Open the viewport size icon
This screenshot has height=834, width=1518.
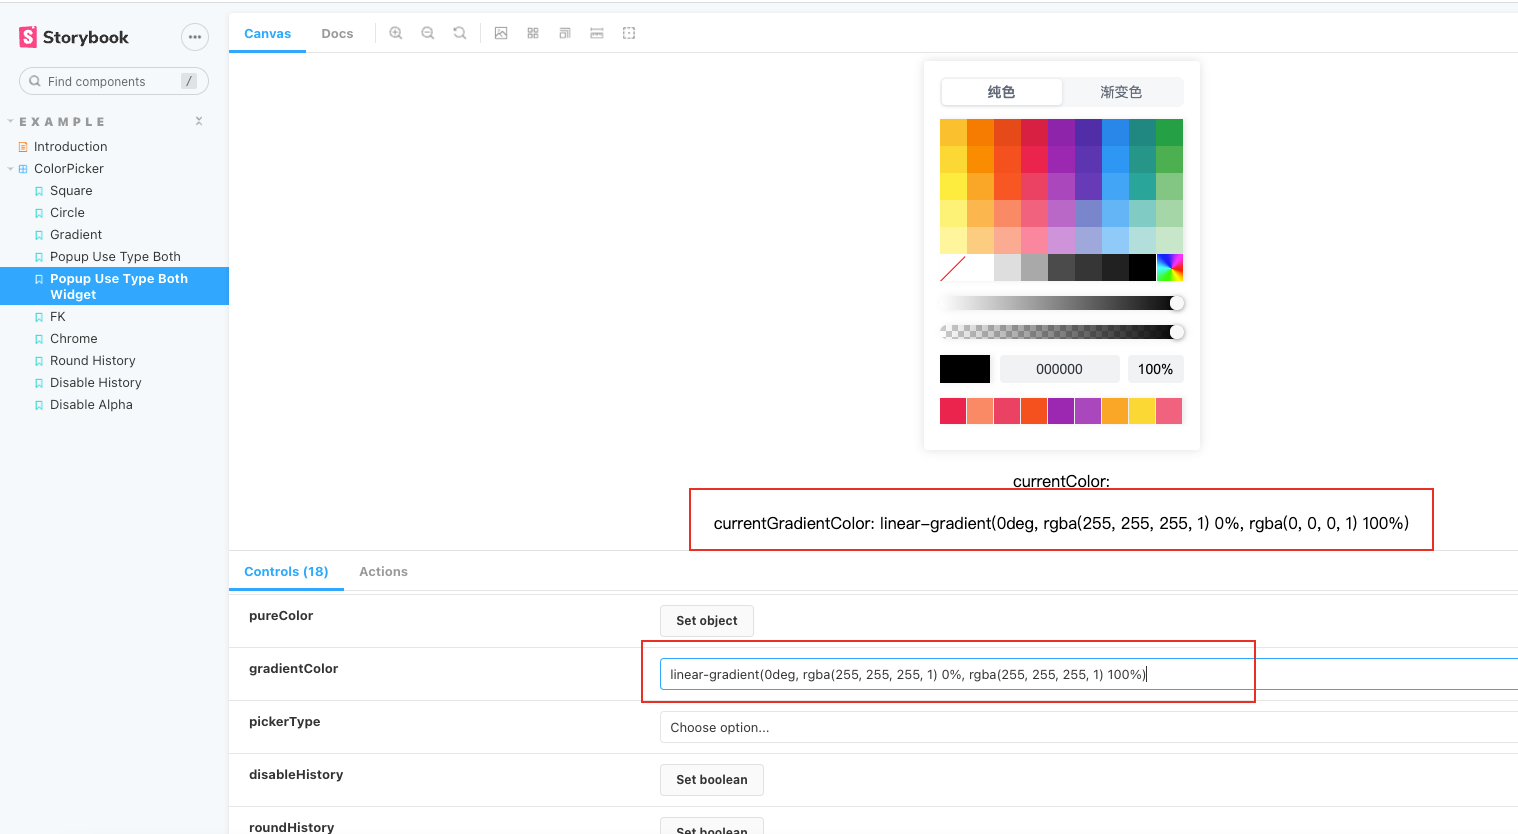tap(565, 32)
